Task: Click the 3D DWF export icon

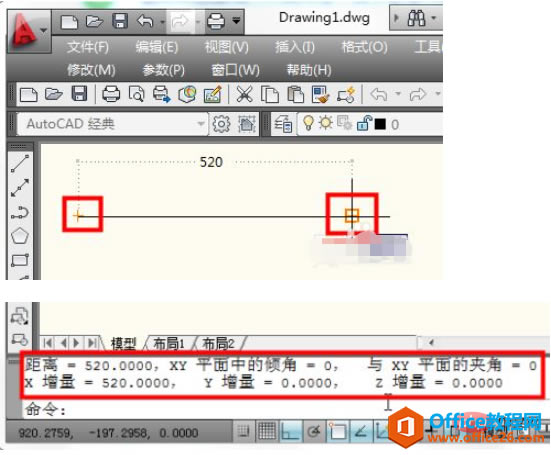Action: tap(187, 94)
